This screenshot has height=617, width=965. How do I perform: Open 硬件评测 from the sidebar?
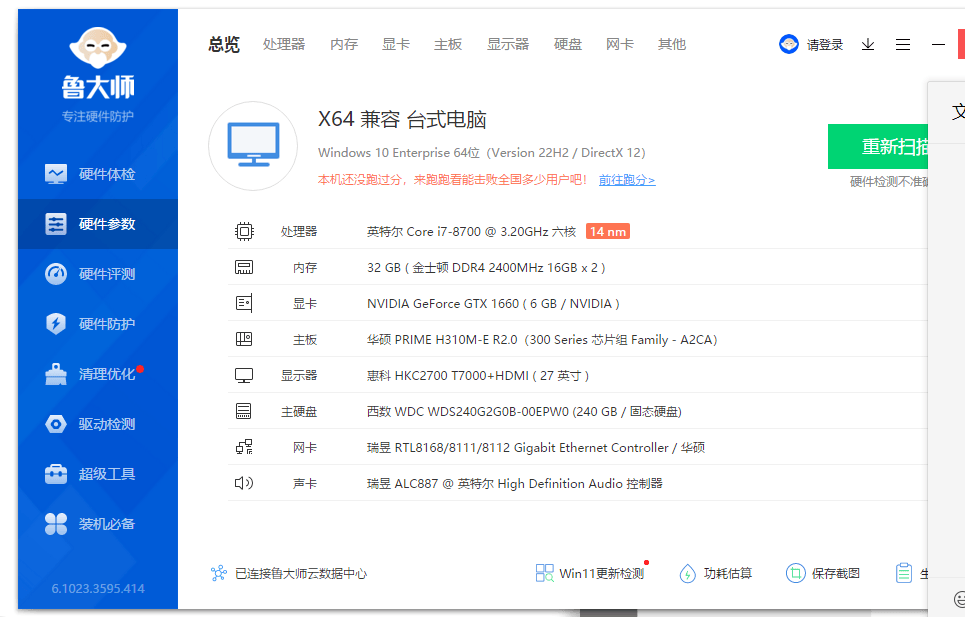(x=98, y=274)
